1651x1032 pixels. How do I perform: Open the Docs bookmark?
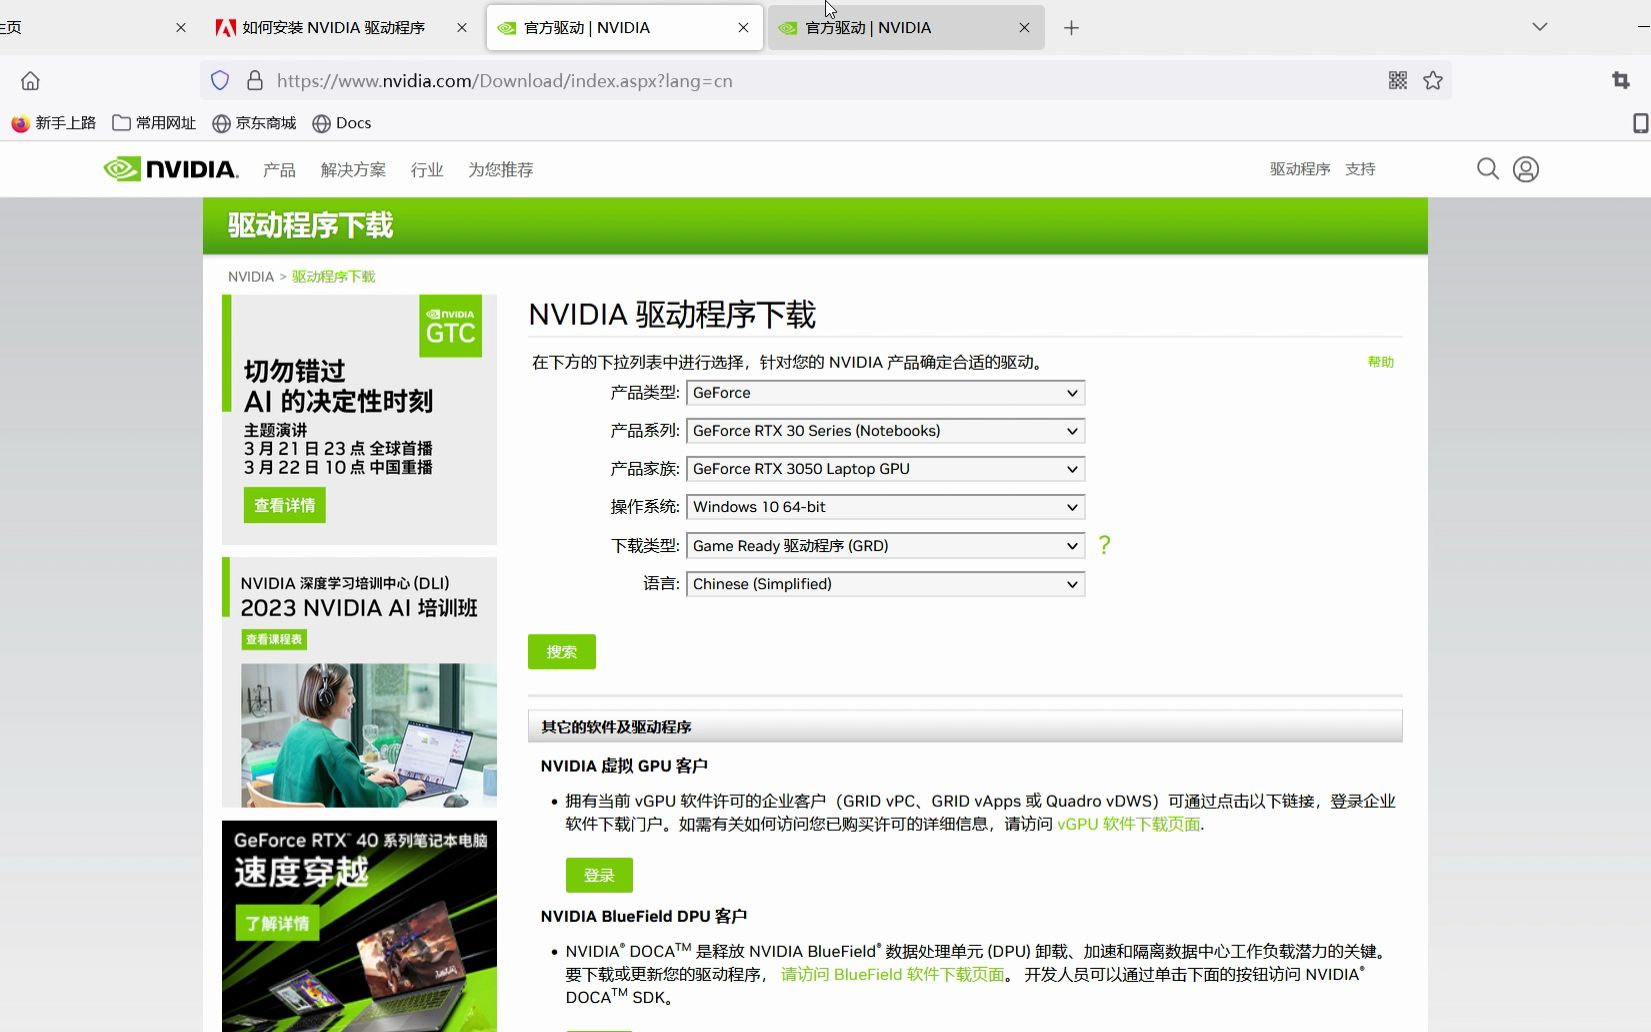[342, 123]
